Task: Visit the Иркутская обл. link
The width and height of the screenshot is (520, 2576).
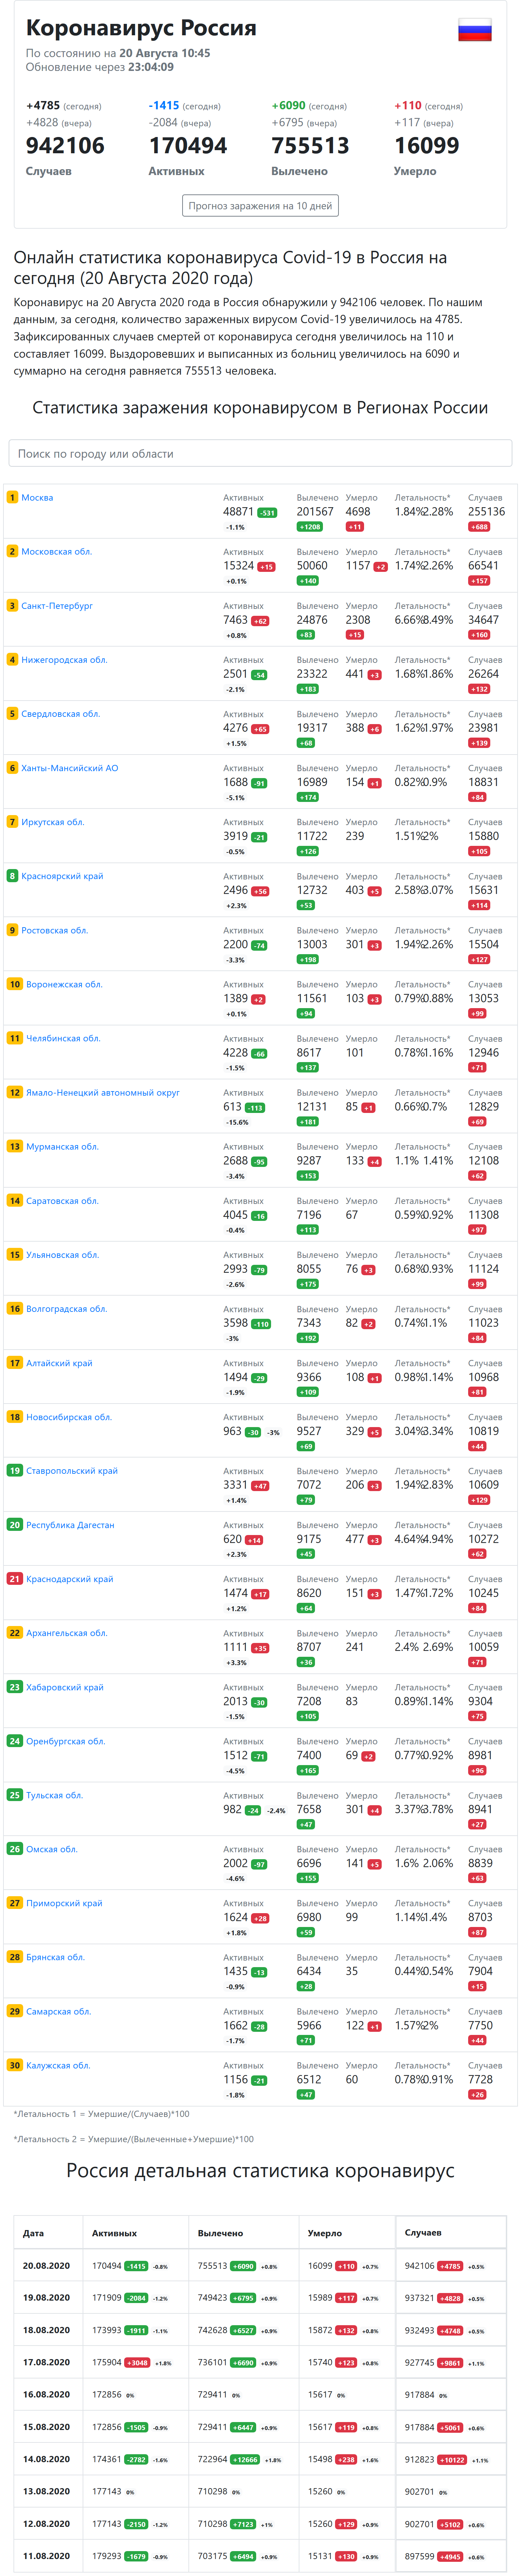Action: pyautogui.click(x=53, y=822)
